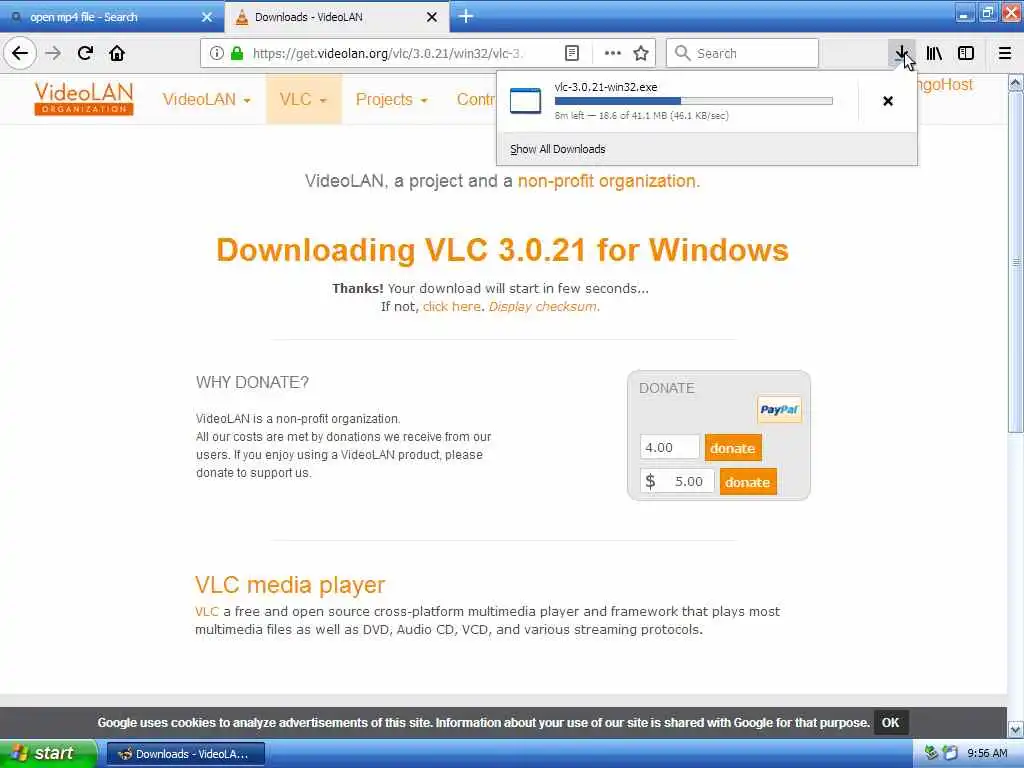The height and width of the screenshot is (768, 1024).
Task: Open page actions three-dot menu
Action: pyautogui.click(x=612, y=53)
